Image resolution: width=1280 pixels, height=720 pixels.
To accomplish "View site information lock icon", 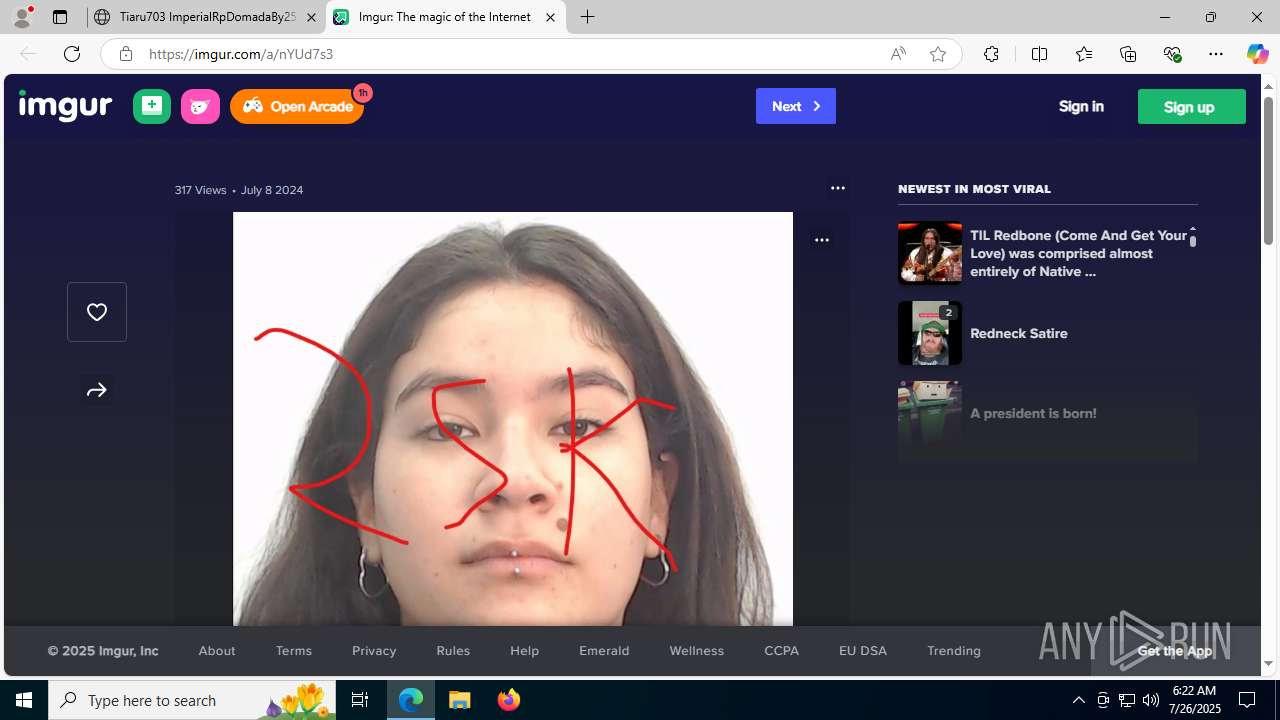I will point(125,54).
